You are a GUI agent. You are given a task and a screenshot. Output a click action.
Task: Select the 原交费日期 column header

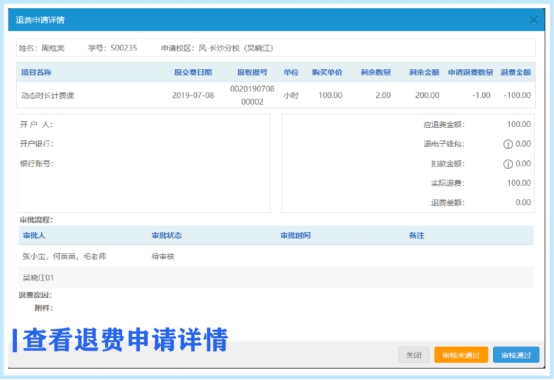point(193,72)
